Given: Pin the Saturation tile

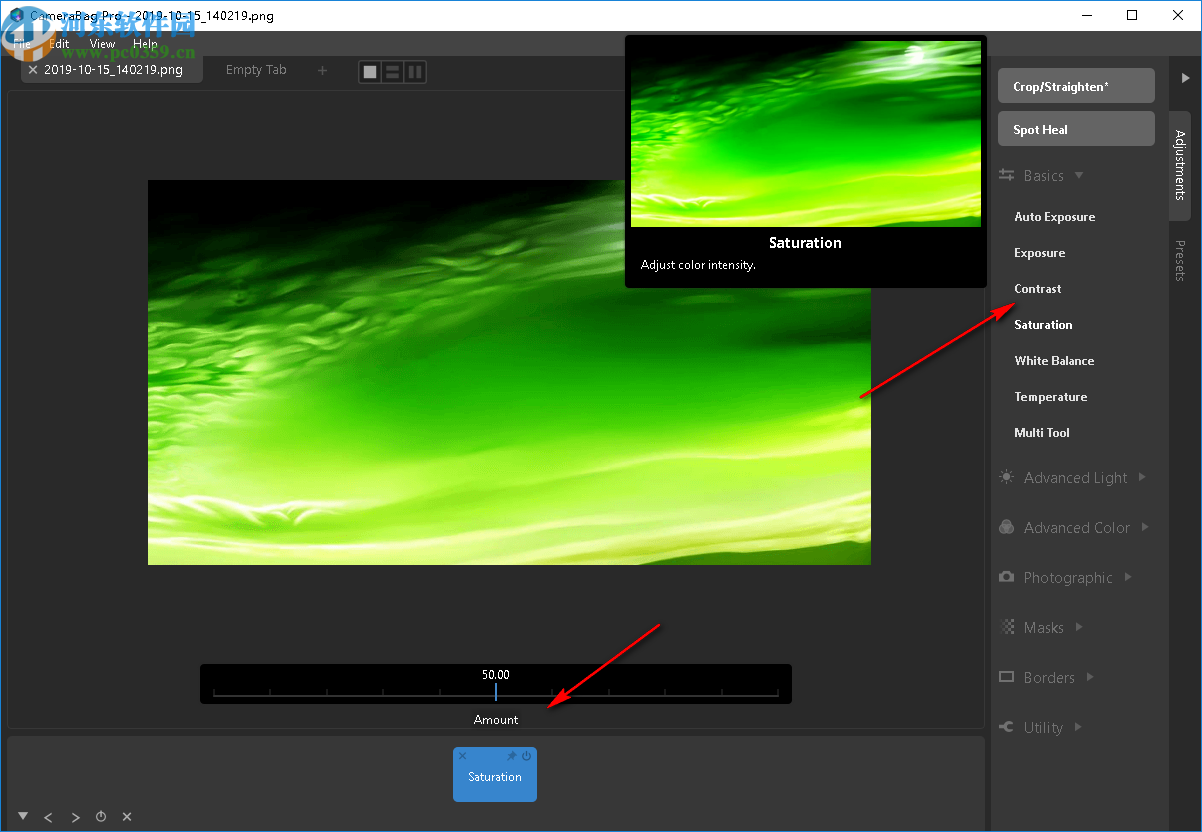Looking at the screenshot, I should point(512,756).
